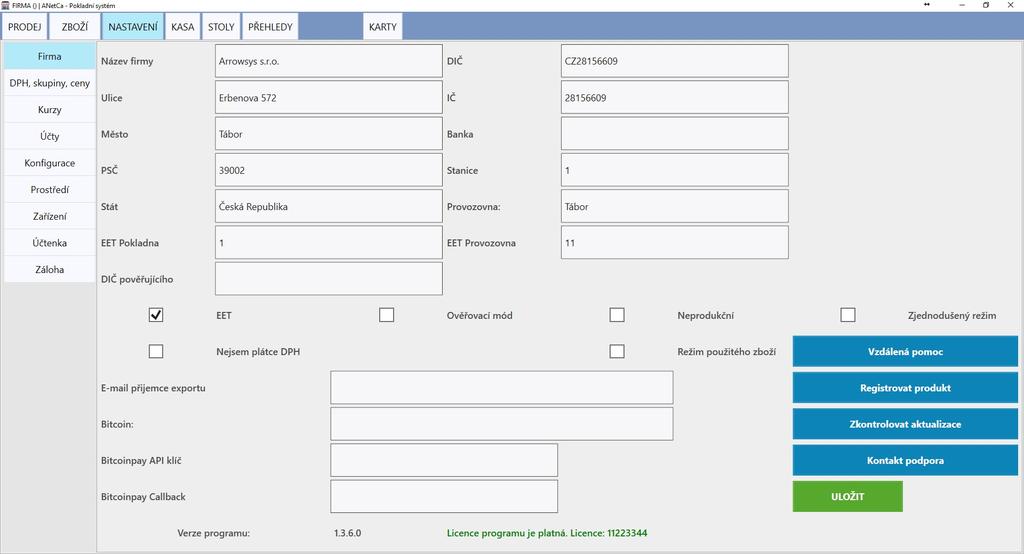Open the Účty section
1024x554 pixels.
(x=50, y=136)
